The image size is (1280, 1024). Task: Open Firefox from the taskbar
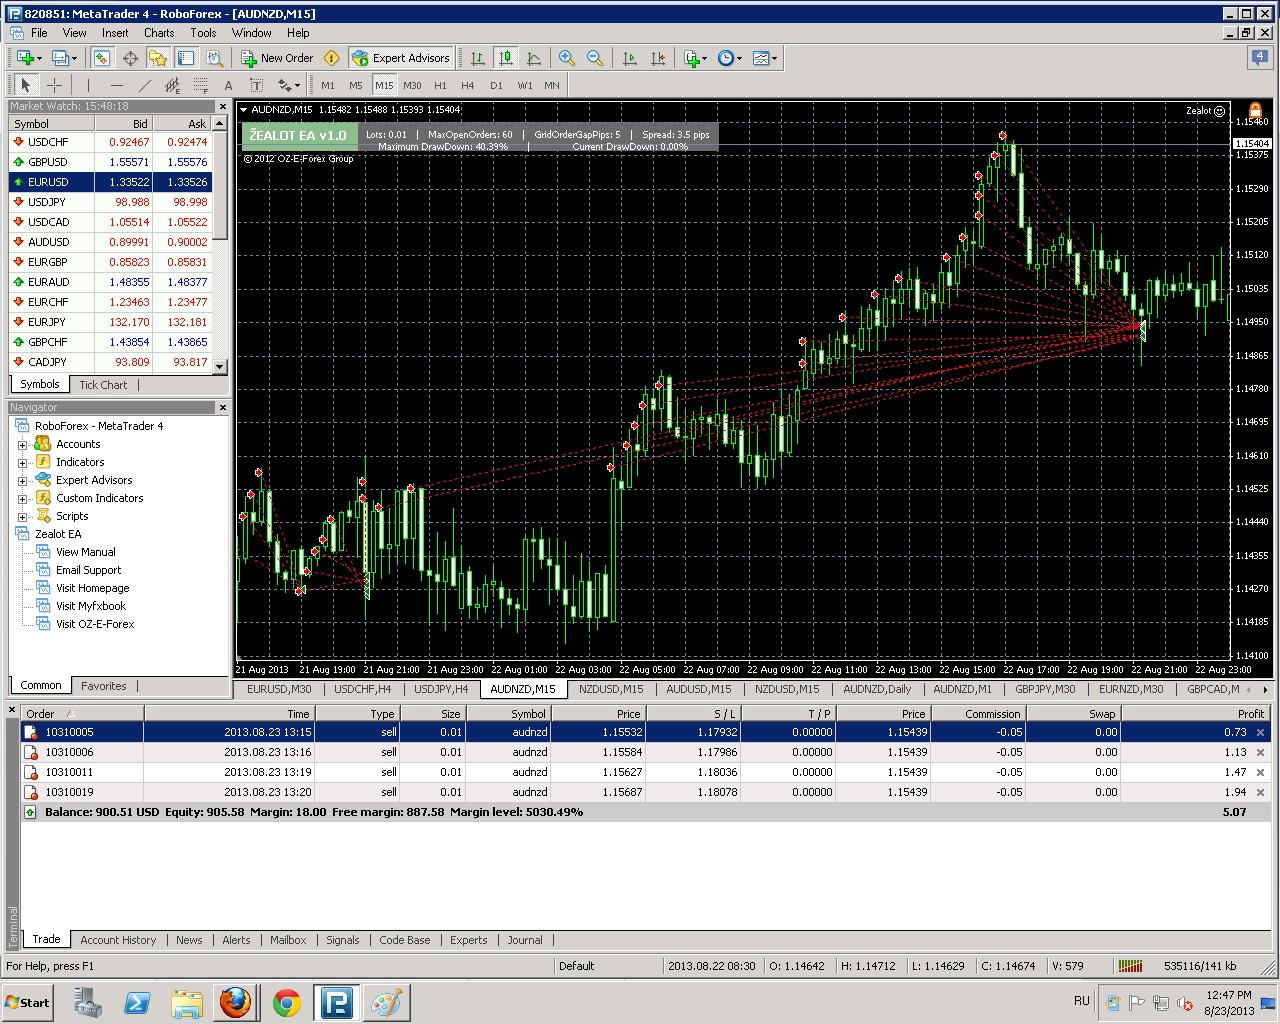236,1002
